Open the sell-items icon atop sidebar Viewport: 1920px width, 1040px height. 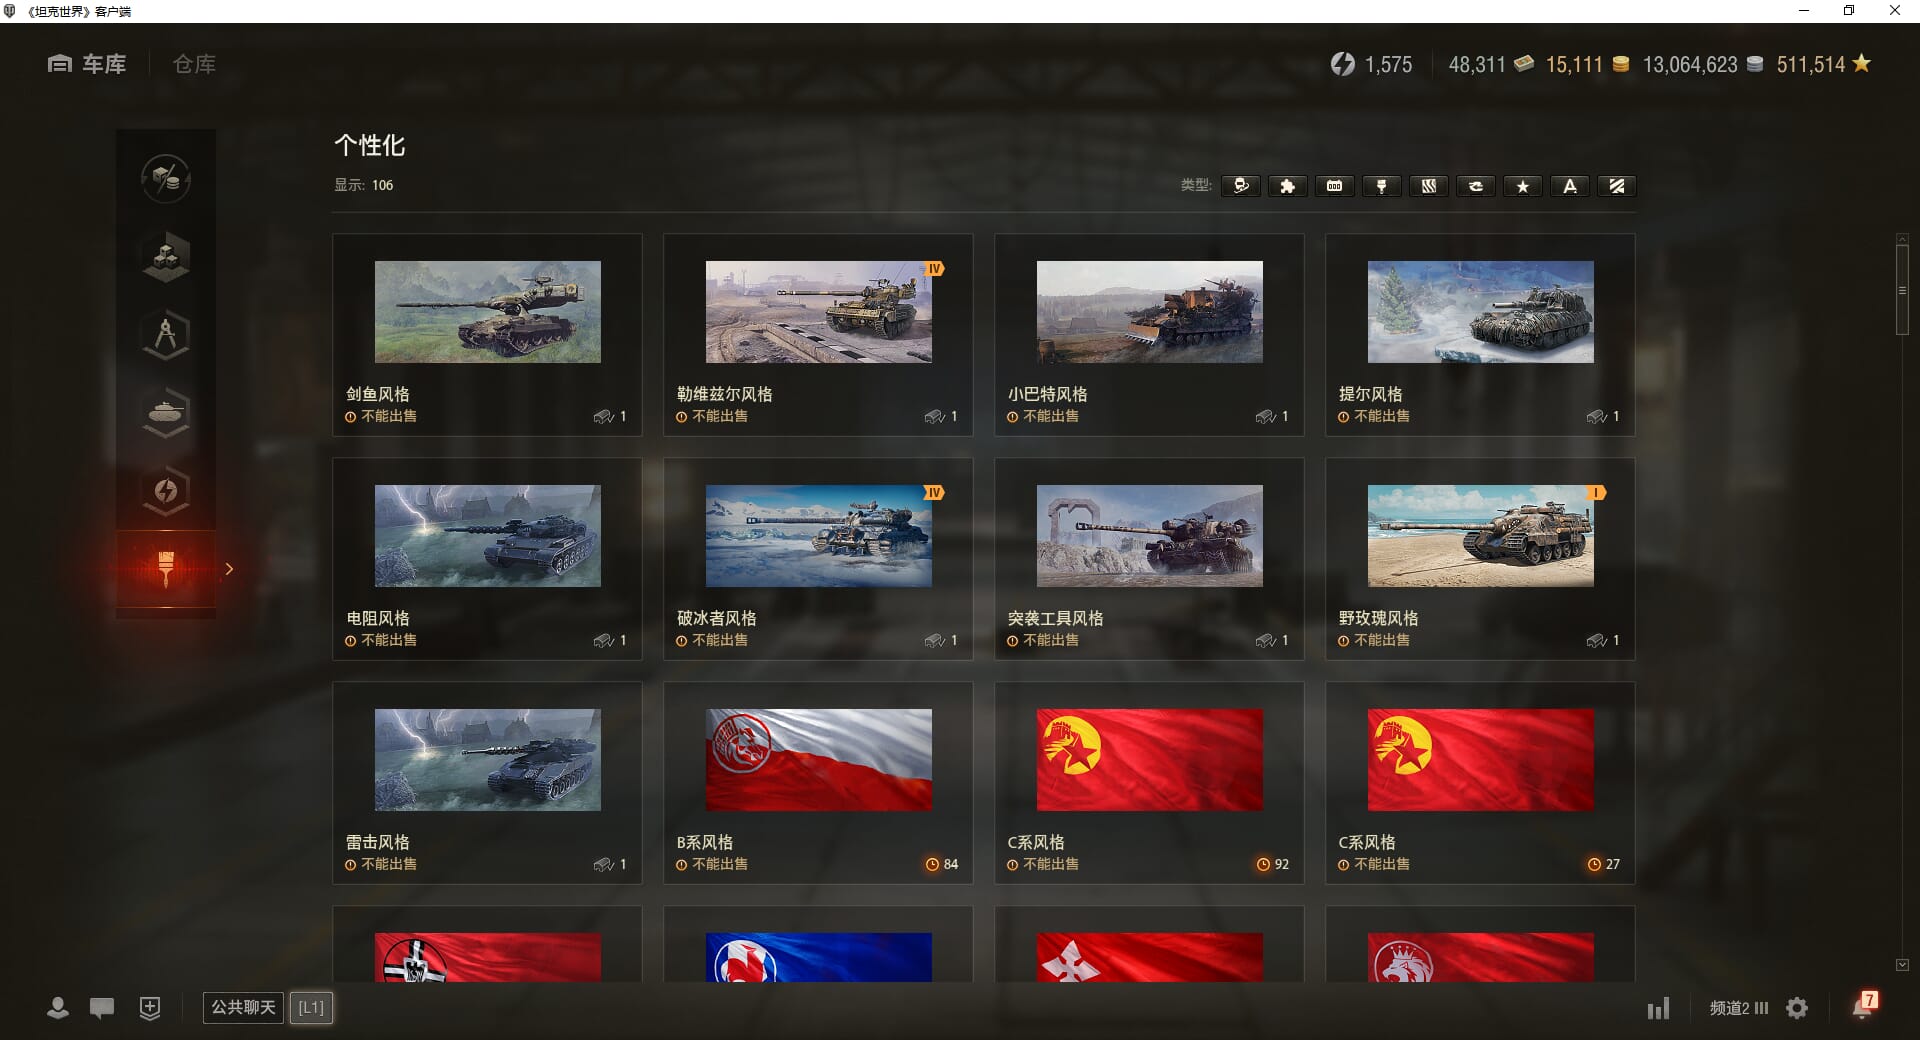166,179
